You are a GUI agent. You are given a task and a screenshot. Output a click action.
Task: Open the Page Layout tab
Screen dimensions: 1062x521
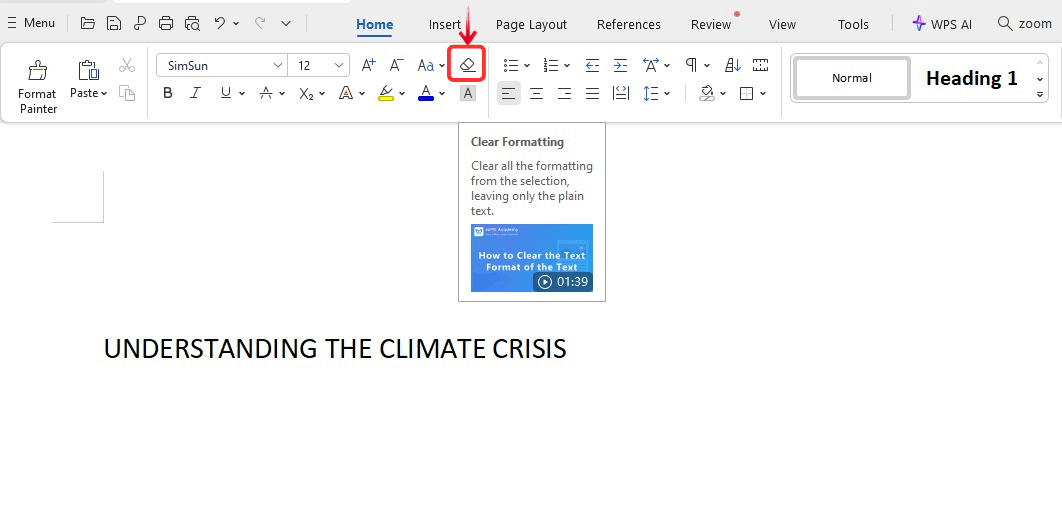531,24
